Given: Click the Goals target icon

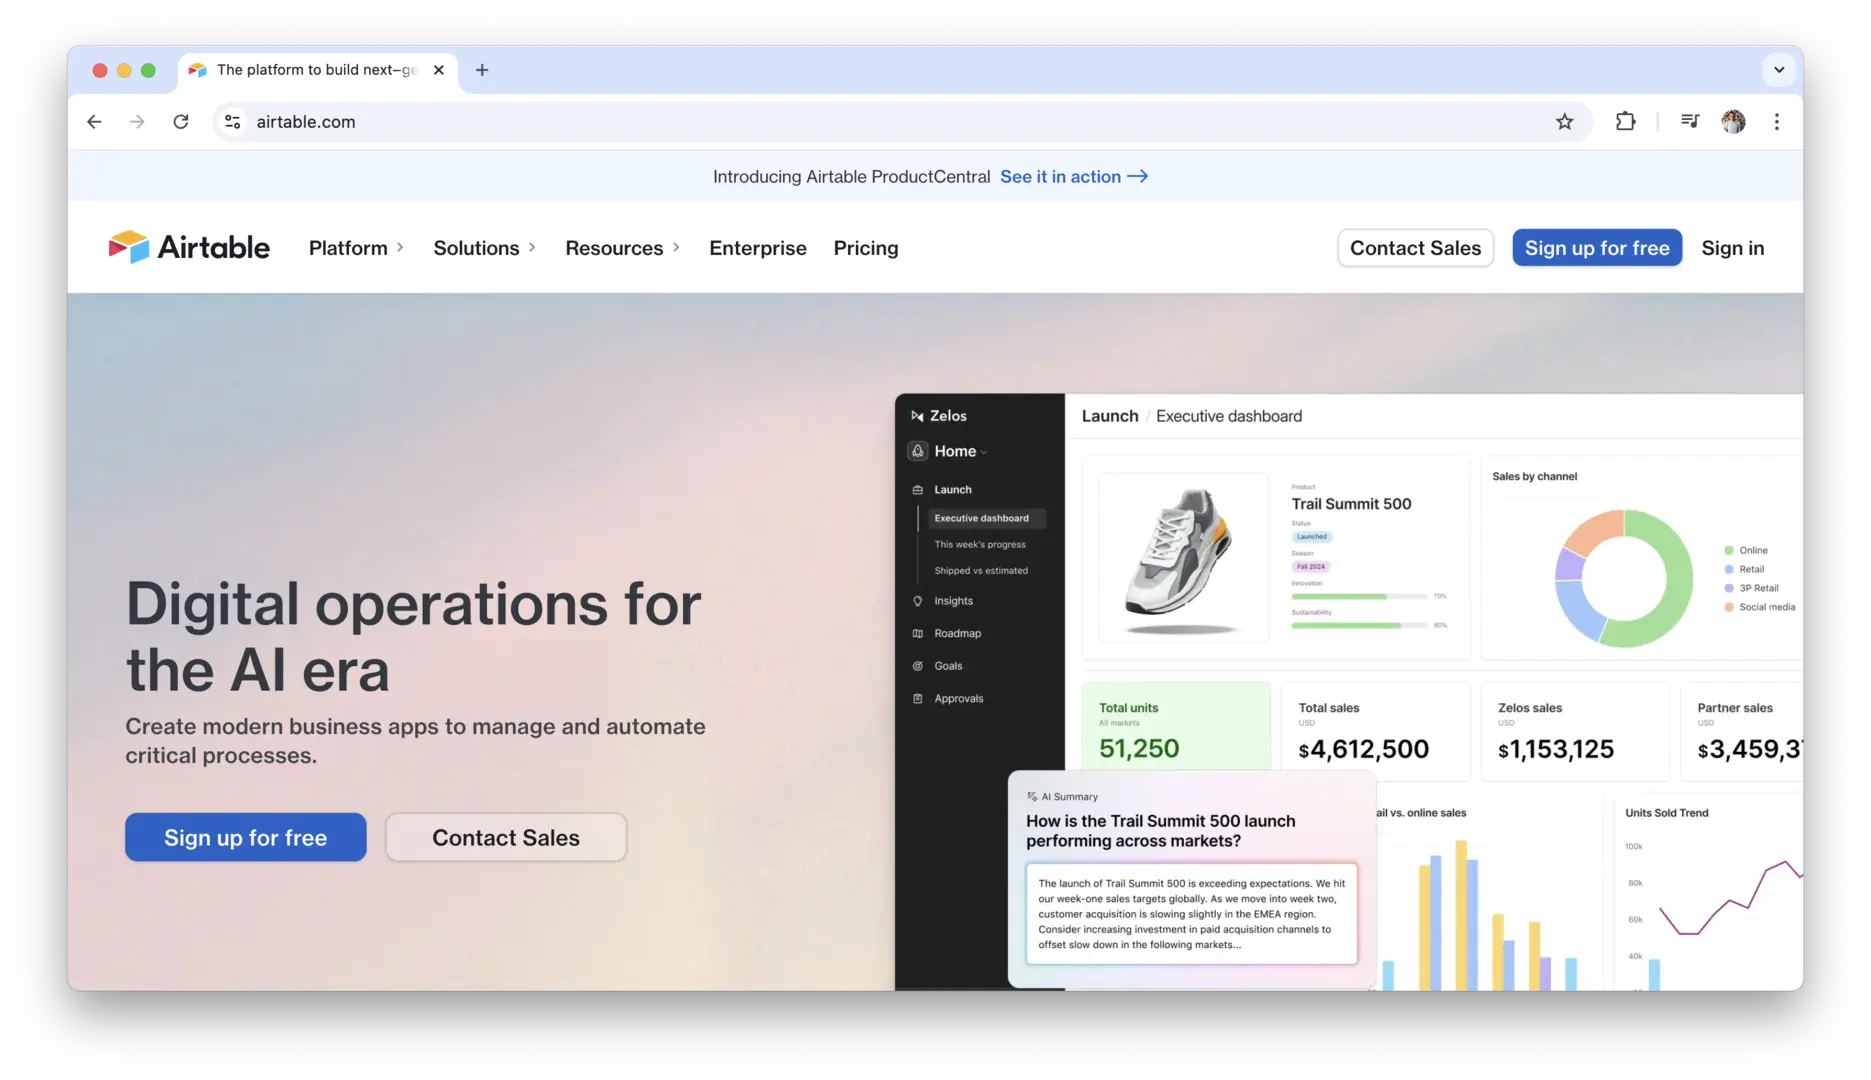Looking at the screenshot, I should point(918,666).
